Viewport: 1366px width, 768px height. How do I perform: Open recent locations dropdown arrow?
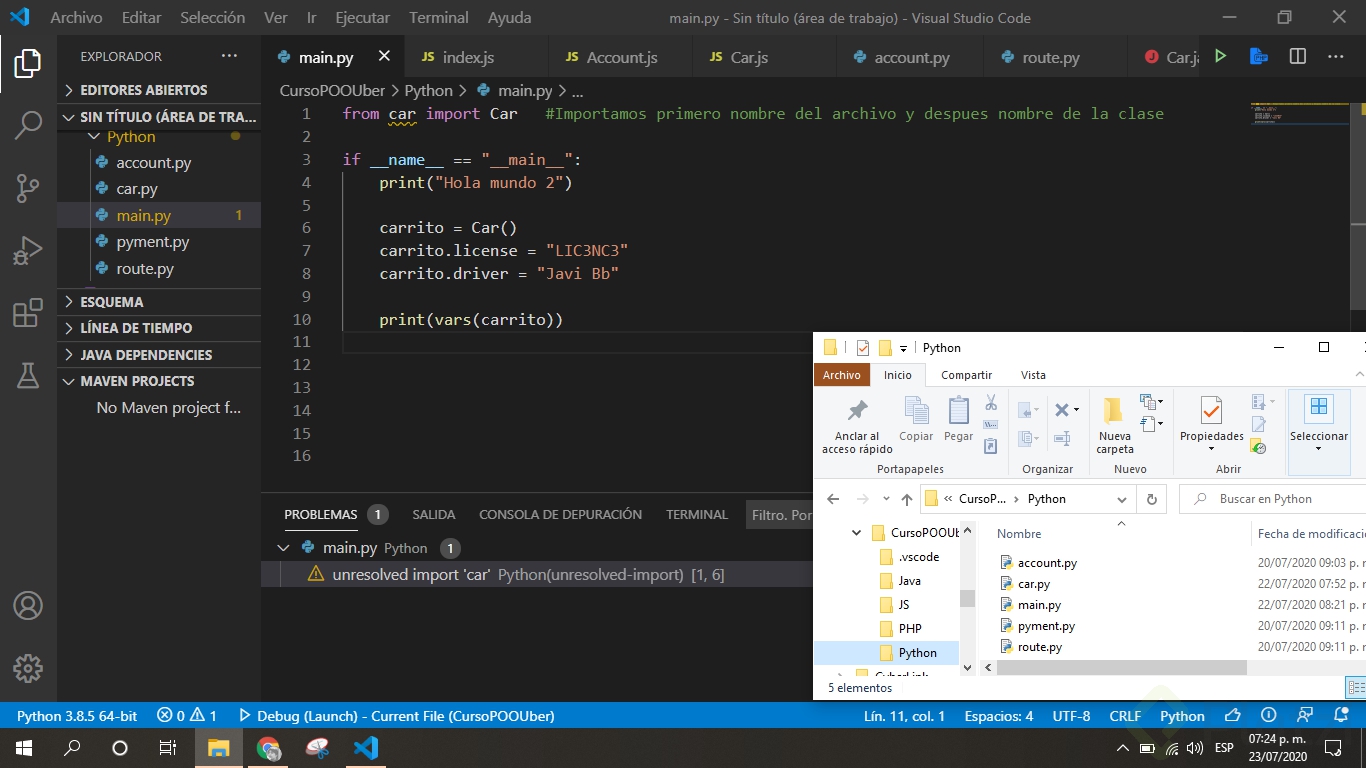[885, 499]
